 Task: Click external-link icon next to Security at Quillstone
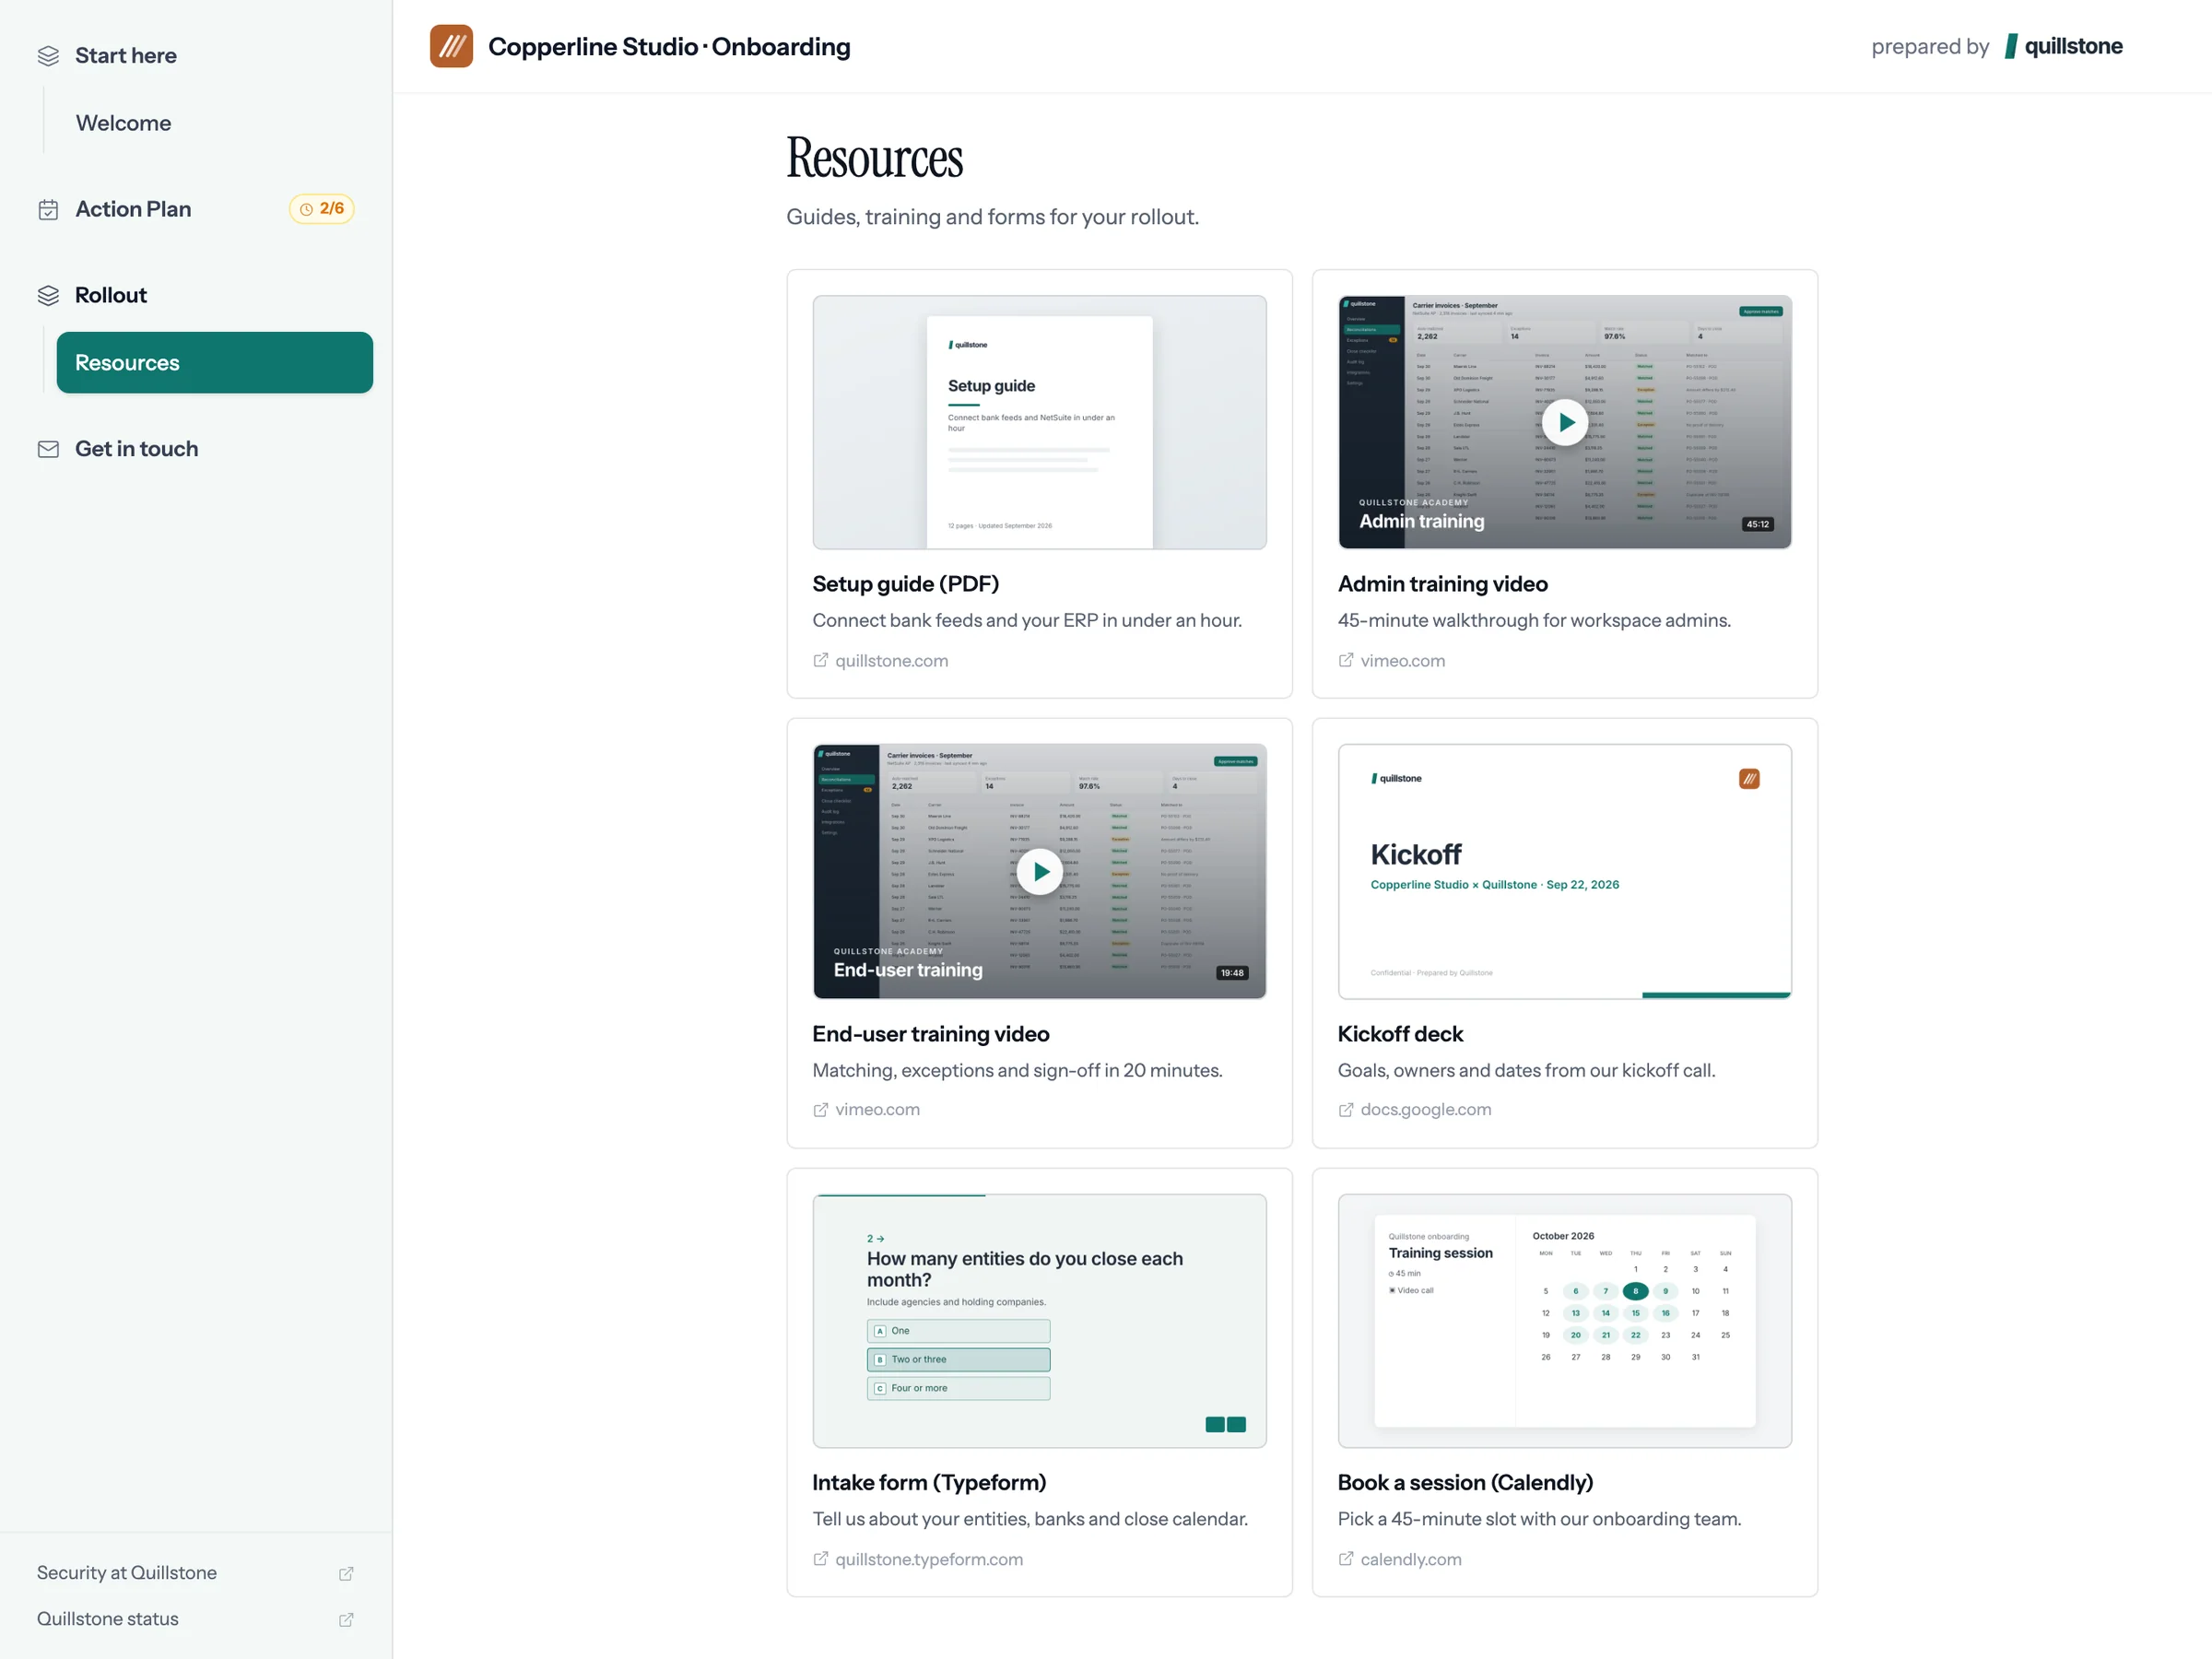coord(346,1573)
